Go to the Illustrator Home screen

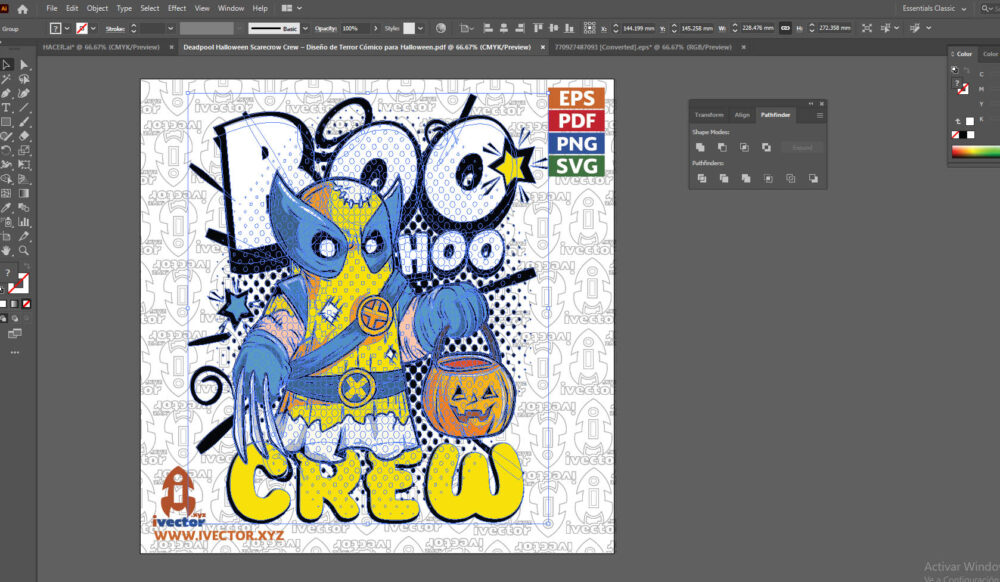coord(22,9)
